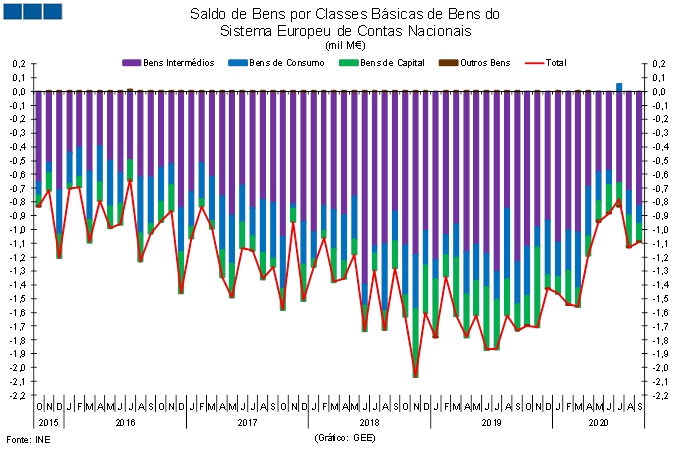Click the blue Bens de Consumo legend swatch
Screen dimensions: 680x450
coord(238,63)
